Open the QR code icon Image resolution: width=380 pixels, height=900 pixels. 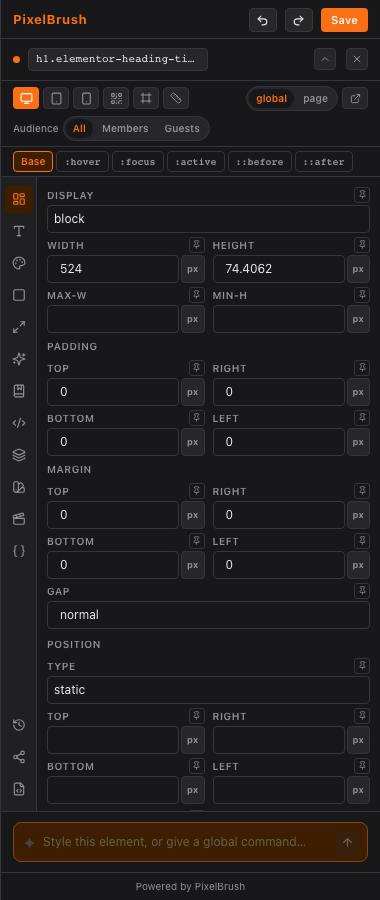point(116,98)
